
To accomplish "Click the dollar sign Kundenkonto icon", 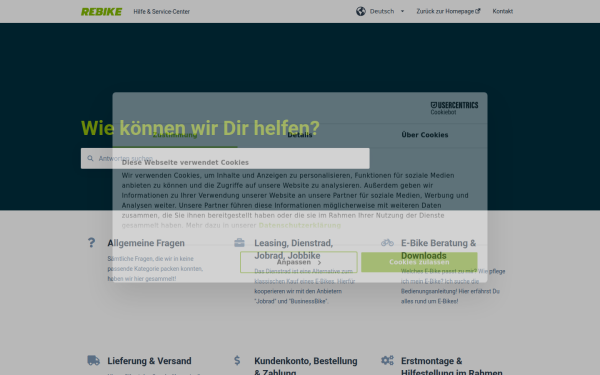I will pyautogui.click(x=237, y=360).
